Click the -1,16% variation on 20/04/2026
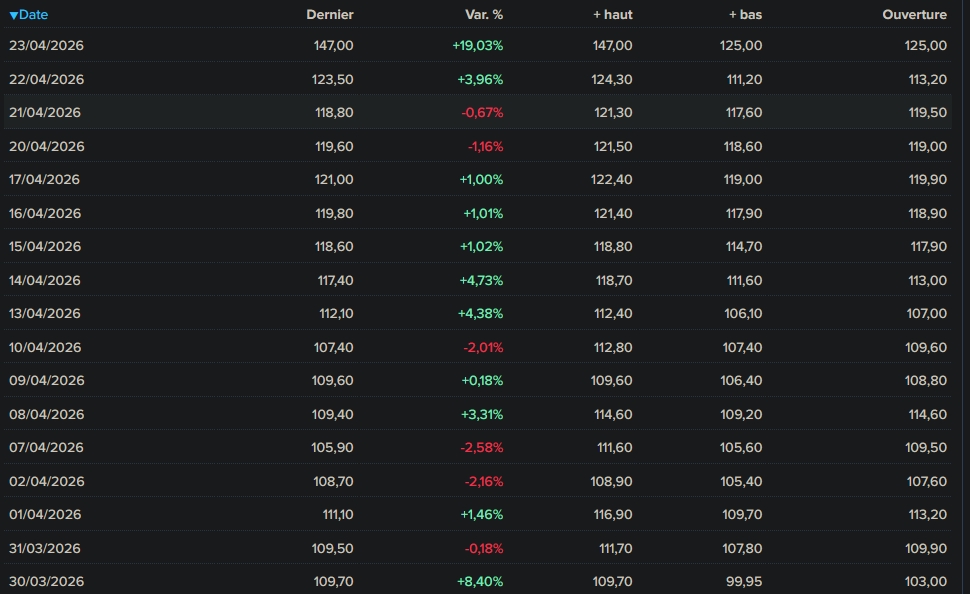Viewport: 970px width, 594px height. point(485,146)
